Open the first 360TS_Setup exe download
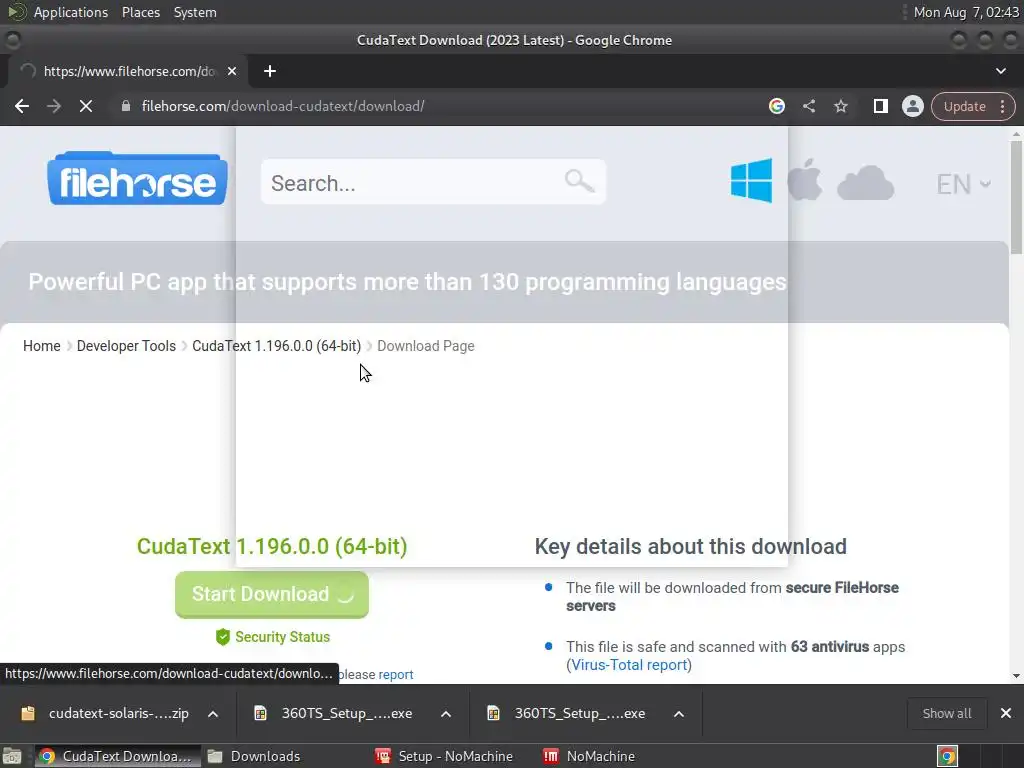The height and width of the screenshot is (768, 1024). point(334,713)
